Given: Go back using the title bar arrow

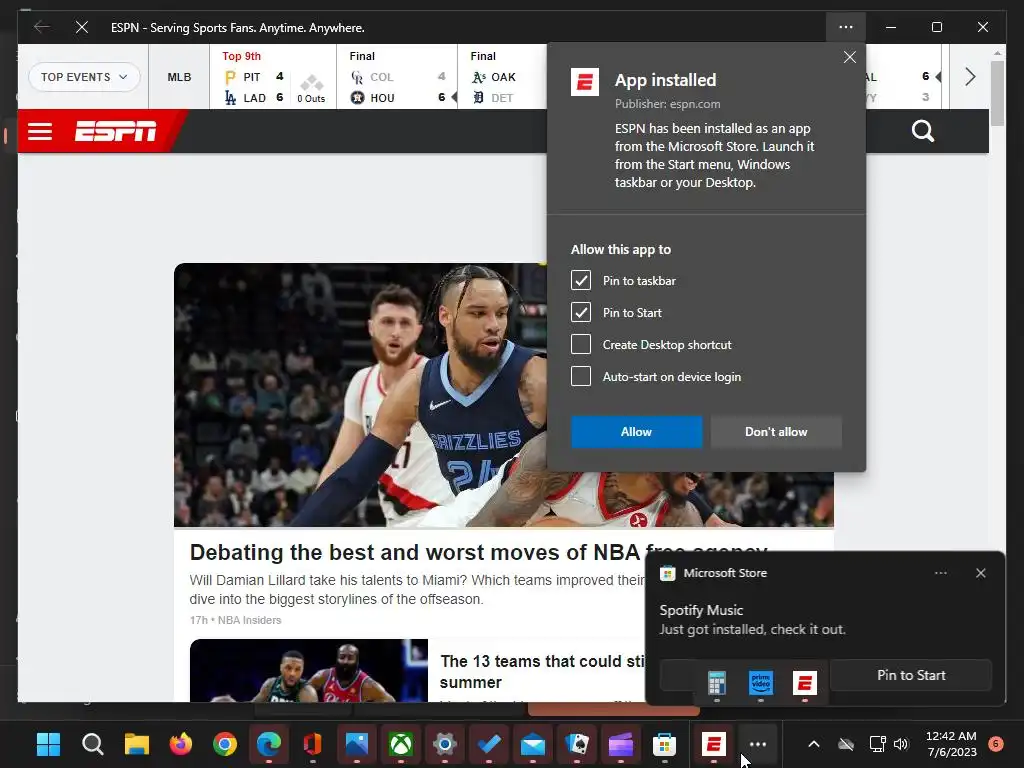Looking at the screenshot, I should click(42, 27).
